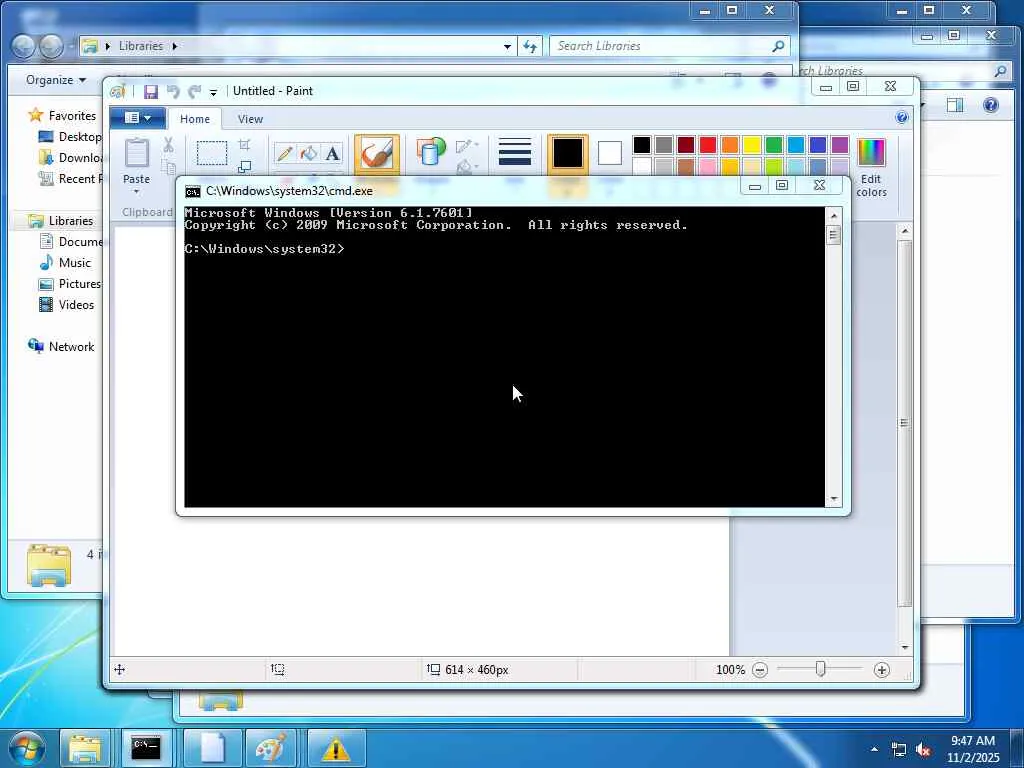1024x768 pixels.
Task: Select Color 1 black swatch in Paint
Action: [568, 154]
